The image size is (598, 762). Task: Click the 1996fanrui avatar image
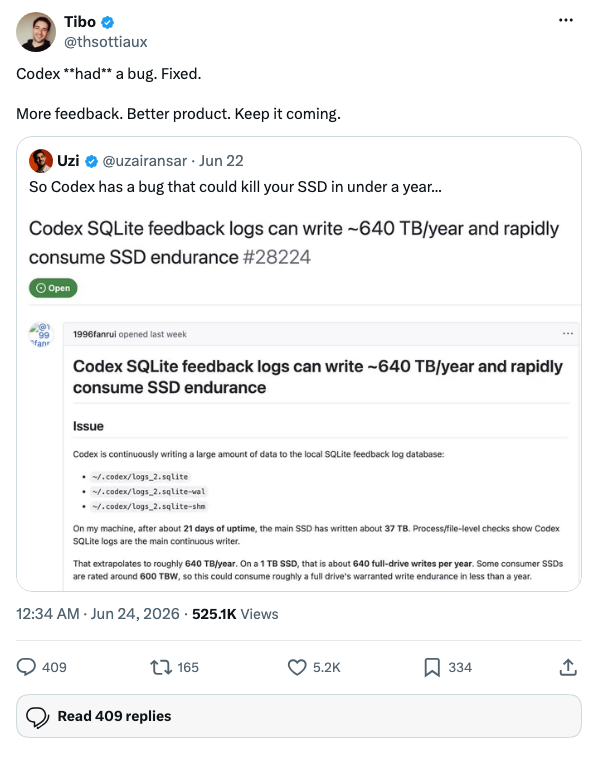tap(41, 335)
